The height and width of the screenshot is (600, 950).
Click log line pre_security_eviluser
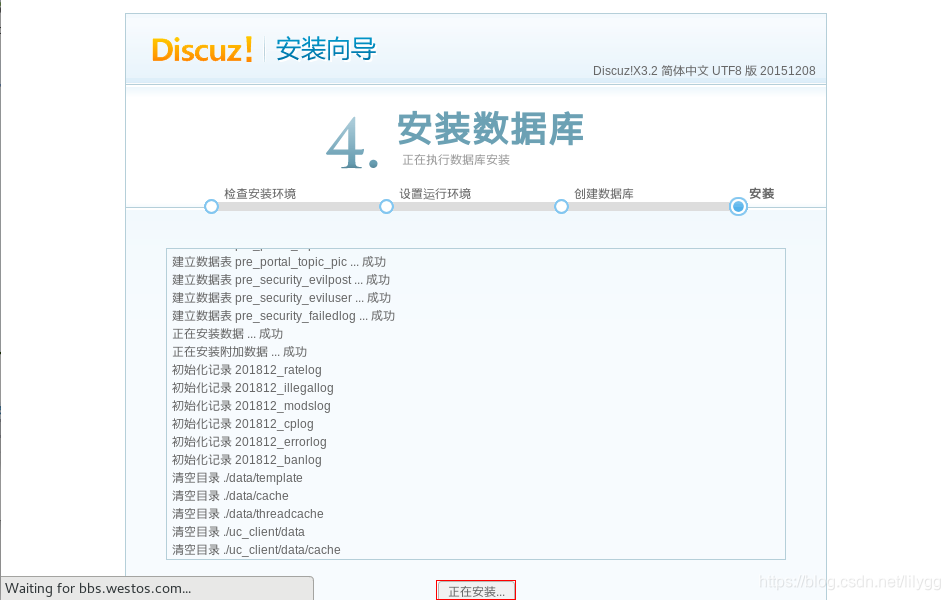point(282,298)
